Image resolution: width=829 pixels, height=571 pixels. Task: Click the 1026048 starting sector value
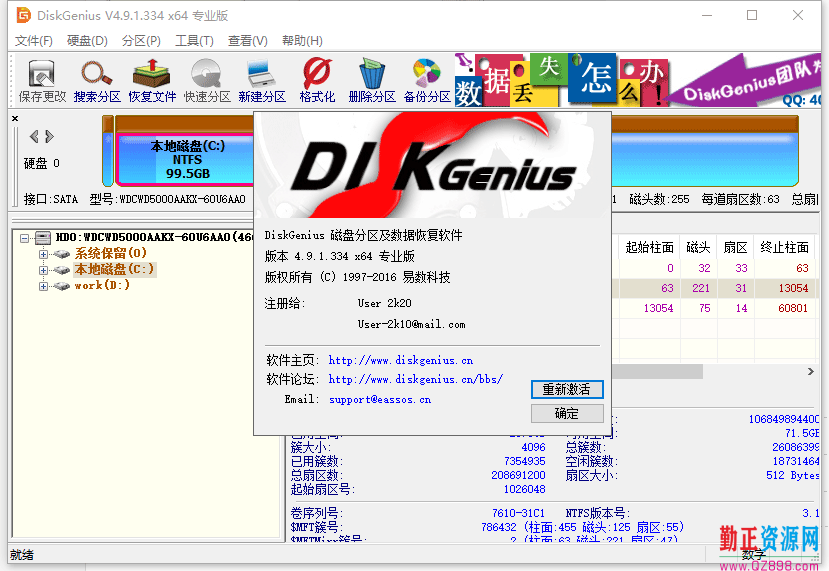tap(524, 490)
